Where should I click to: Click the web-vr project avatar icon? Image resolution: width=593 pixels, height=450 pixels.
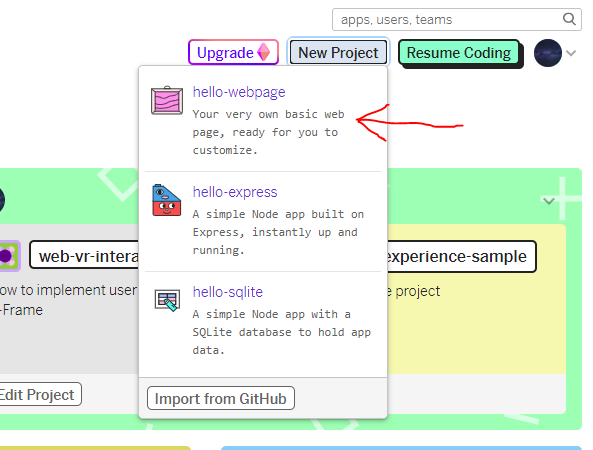coord(9,256)
